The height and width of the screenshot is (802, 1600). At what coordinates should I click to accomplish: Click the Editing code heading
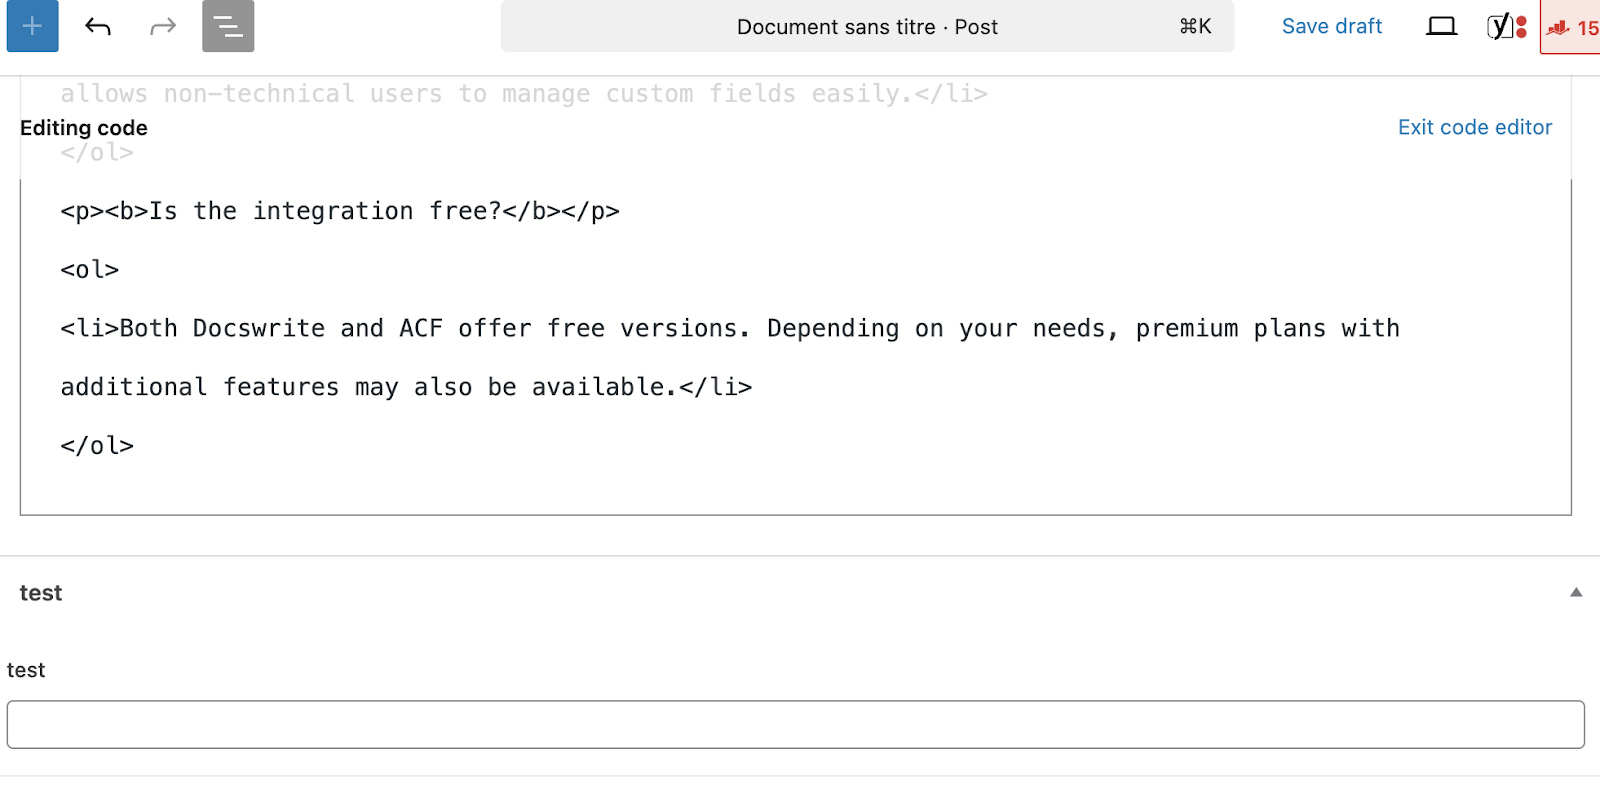pyautogui.click(x=84, y=128)
